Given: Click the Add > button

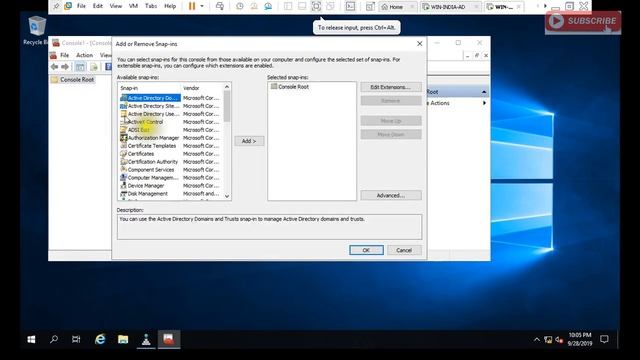Looking at the screenshot, I should coord(249,141).
